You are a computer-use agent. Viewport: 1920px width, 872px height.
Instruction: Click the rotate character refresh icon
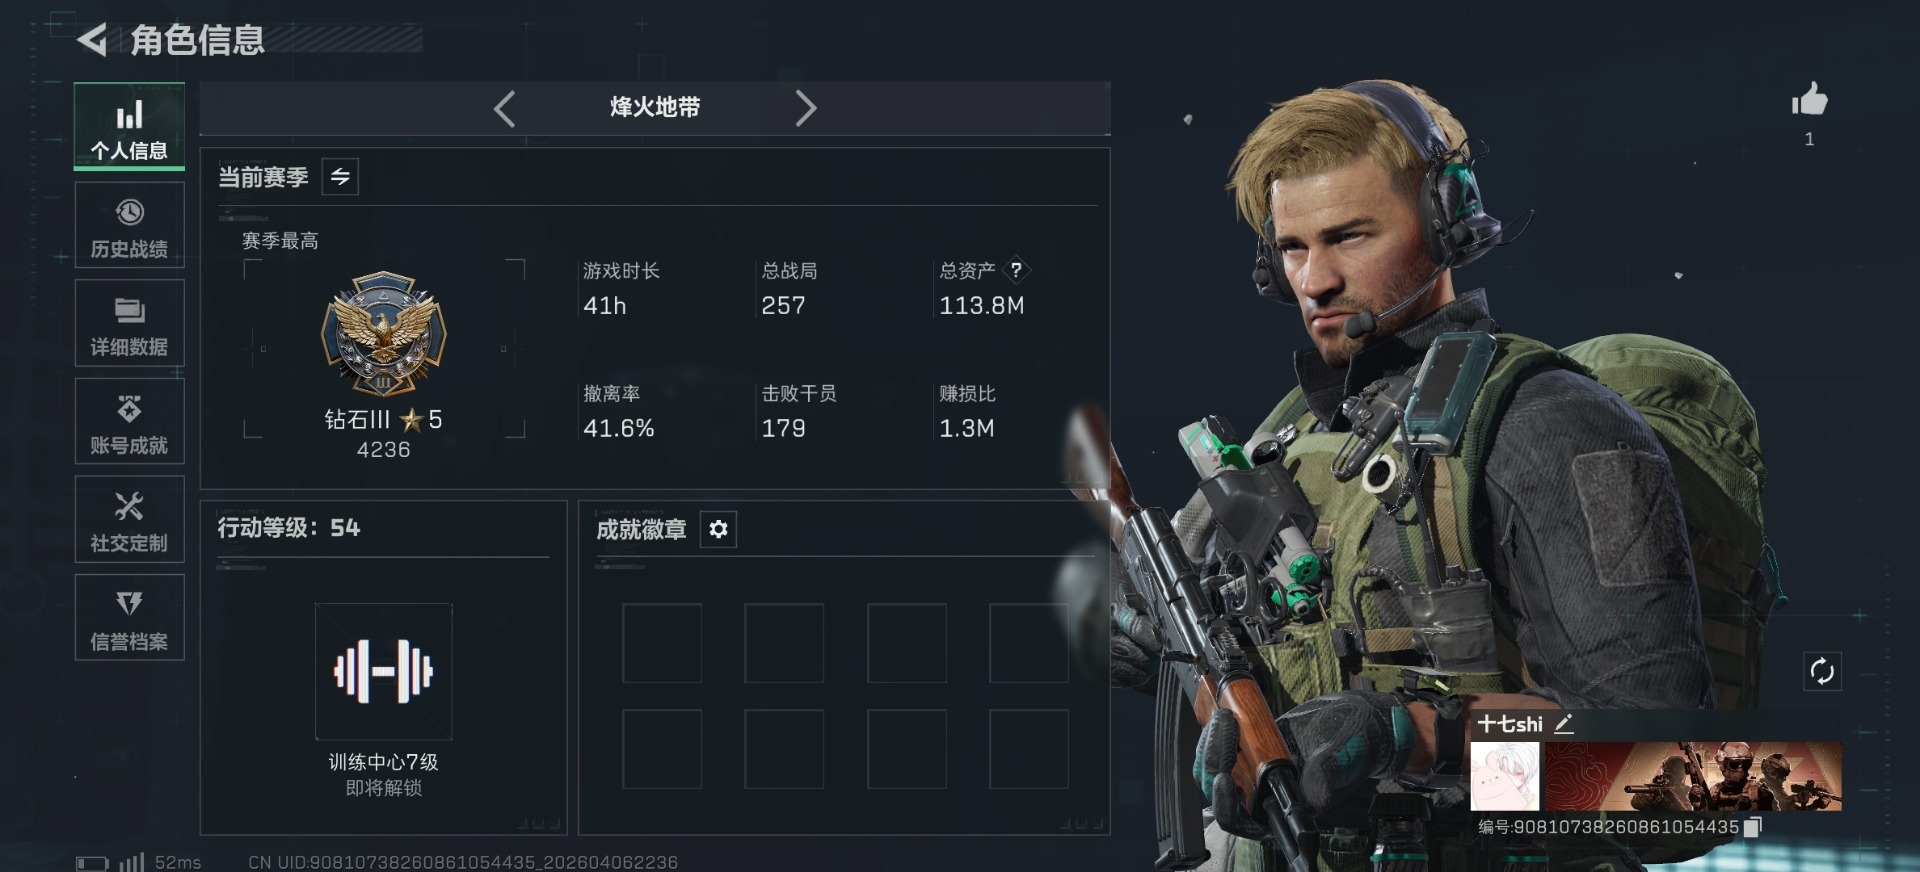(1822, 671)
